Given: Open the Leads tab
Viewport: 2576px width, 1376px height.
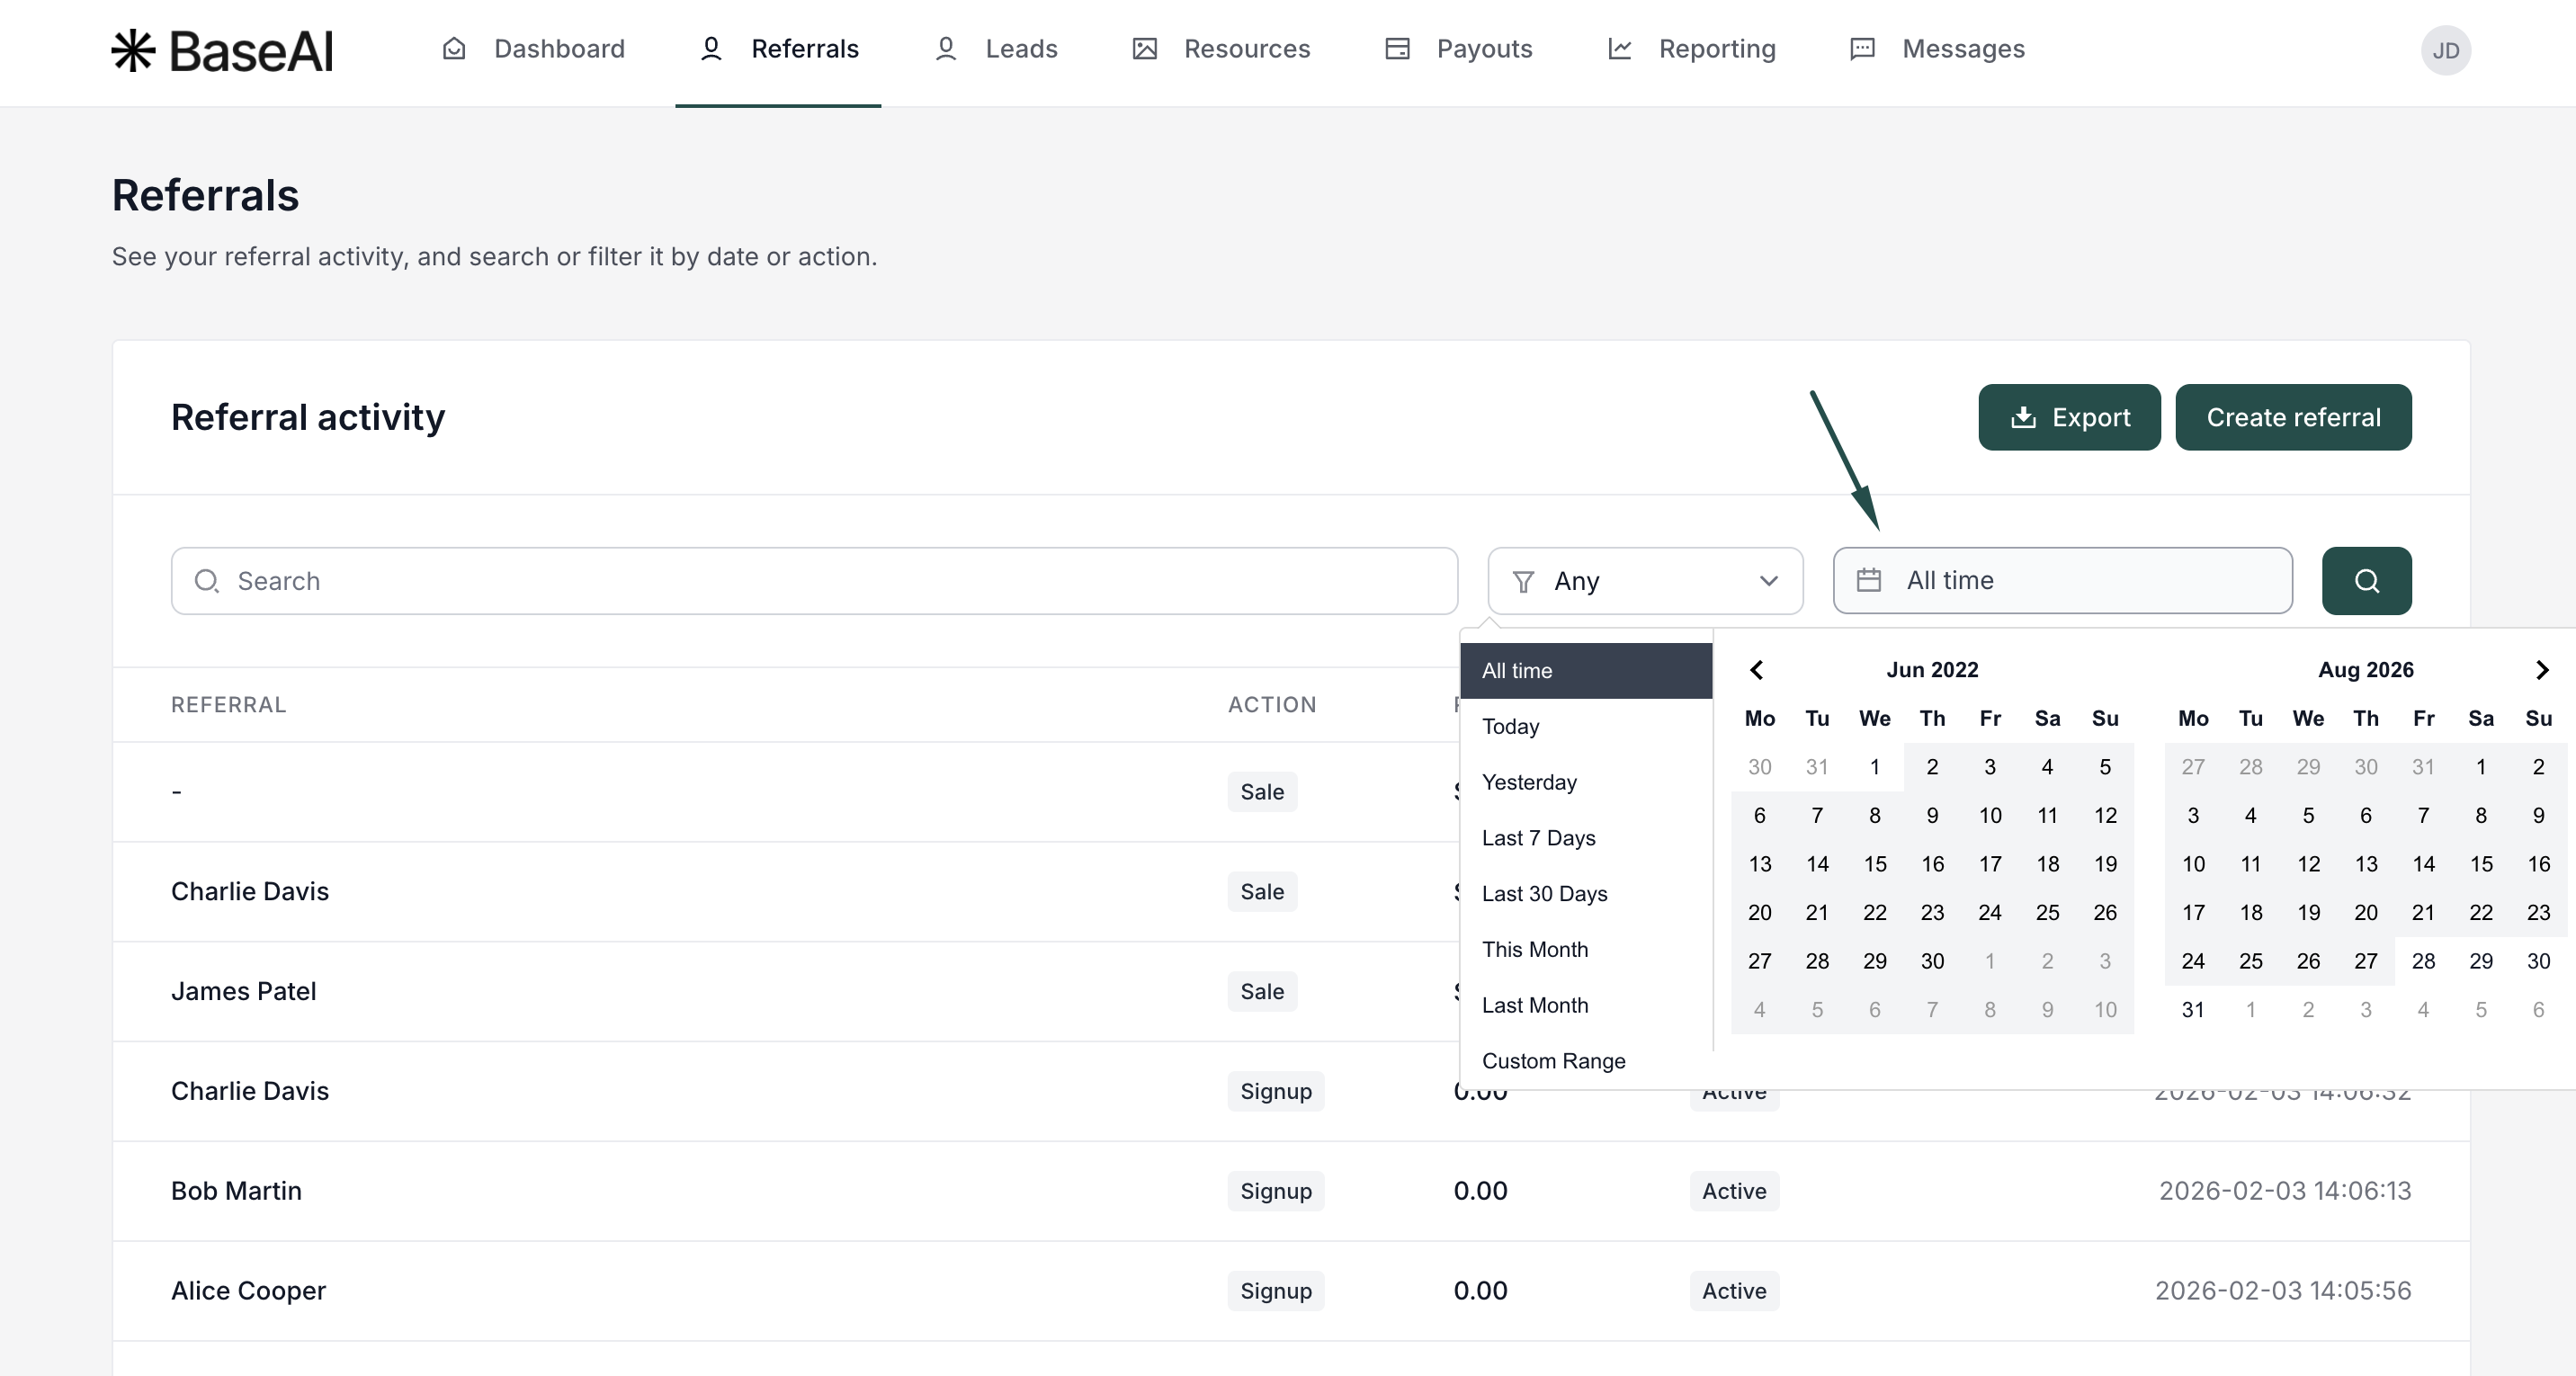Looking at the screenshot, I should (x=995, y=49).
